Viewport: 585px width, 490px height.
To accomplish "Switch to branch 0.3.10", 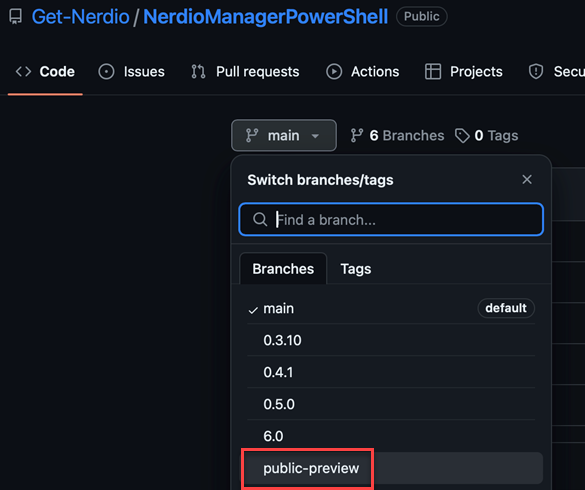I will (391, 340).
